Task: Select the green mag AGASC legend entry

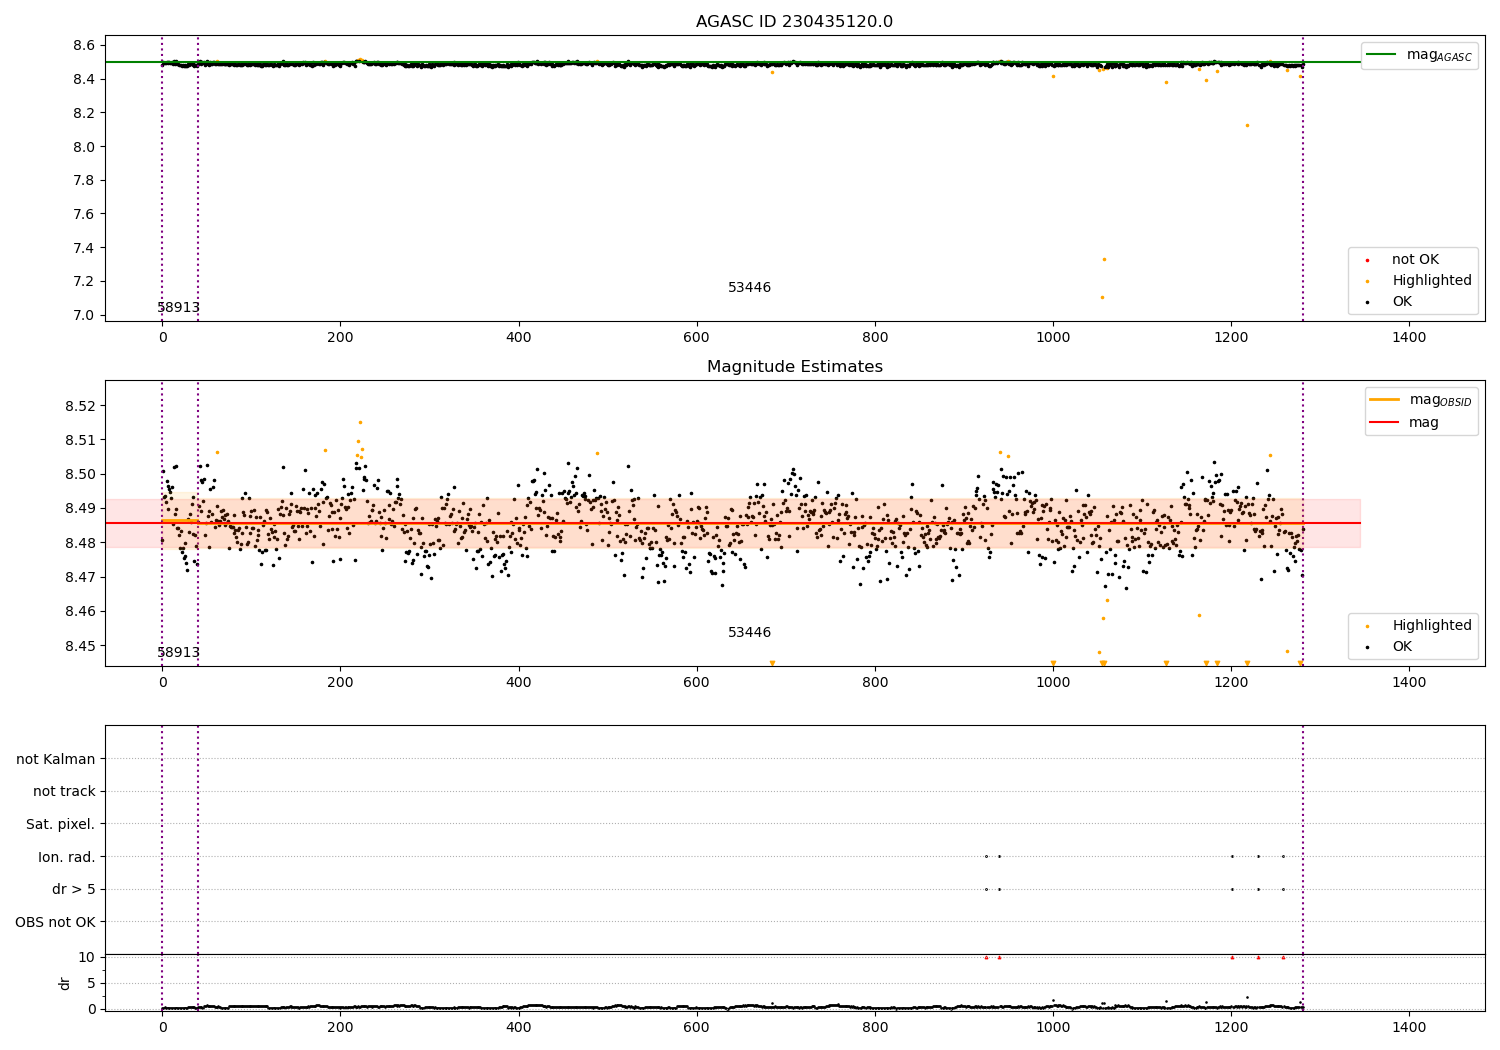Action: click(1419, 55)
